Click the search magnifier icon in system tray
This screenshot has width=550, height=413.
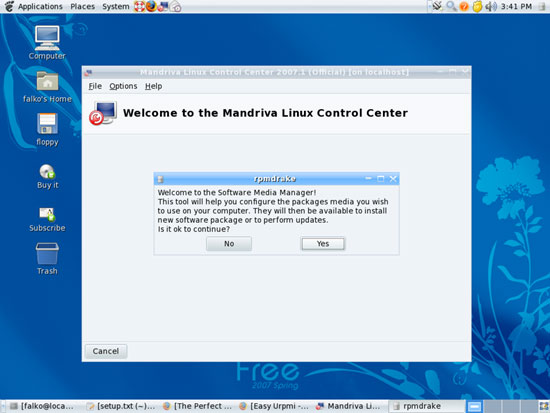click(x=451, y=6)
